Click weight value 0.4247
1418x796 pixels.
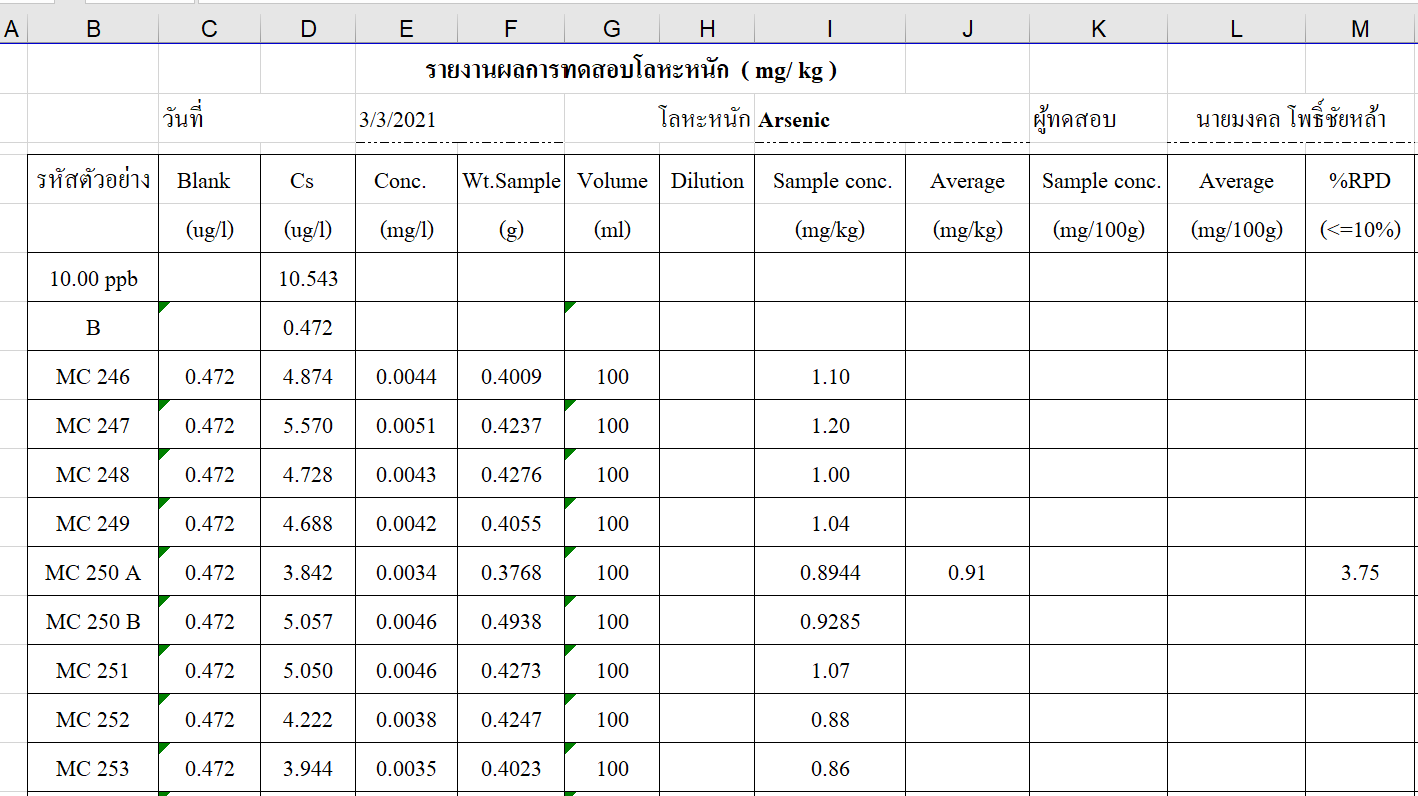511,719
